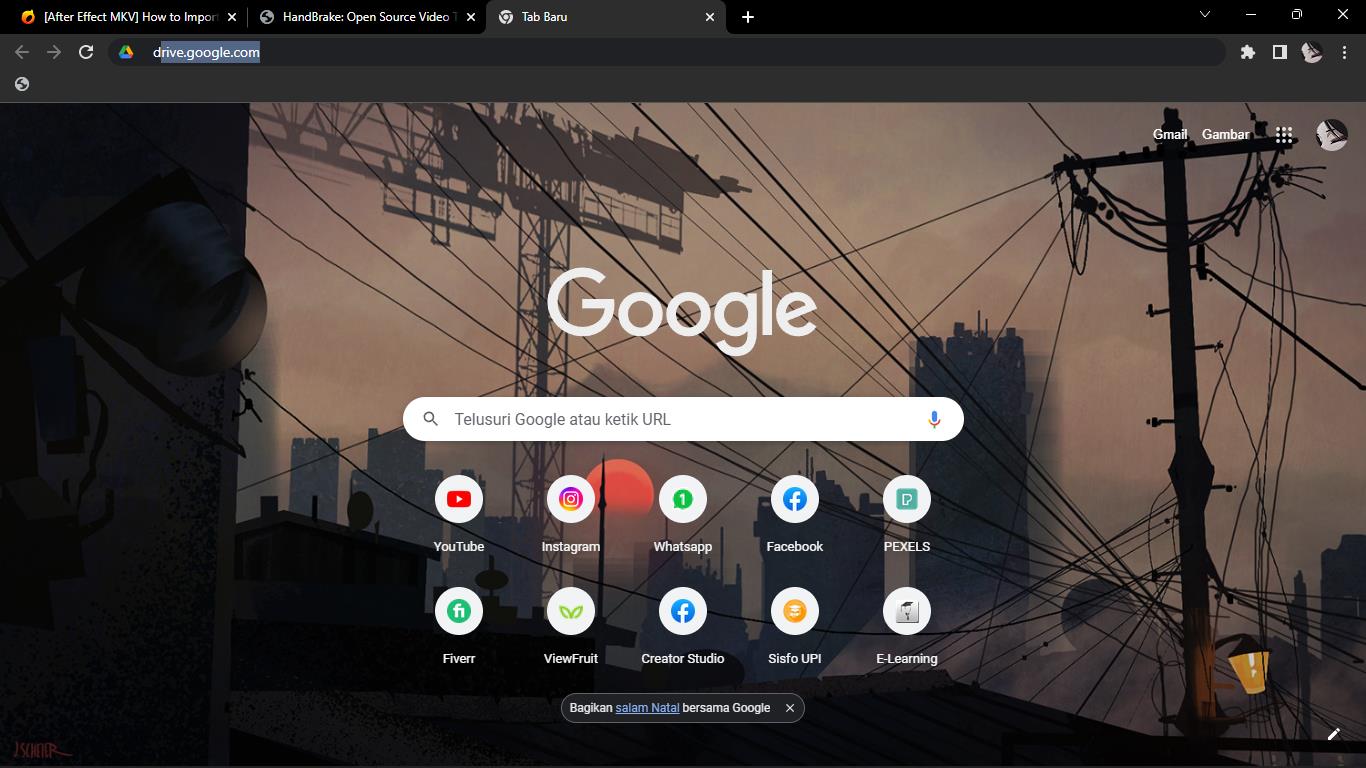
Task: Open the Google apps grid
Action: pos(1284,135)
